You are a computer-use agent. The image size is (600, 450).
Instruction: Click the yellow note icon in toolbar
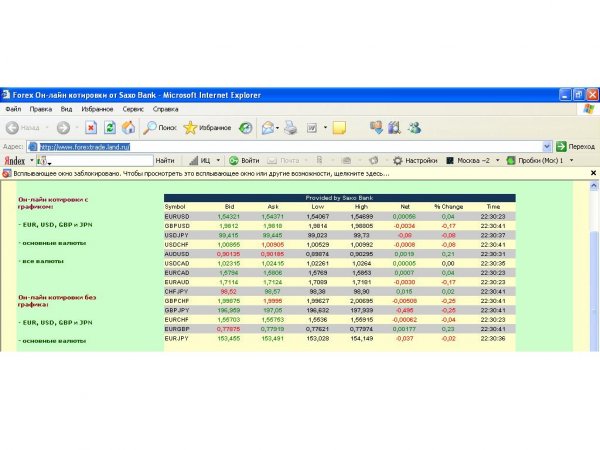click(x=339, y=128)
